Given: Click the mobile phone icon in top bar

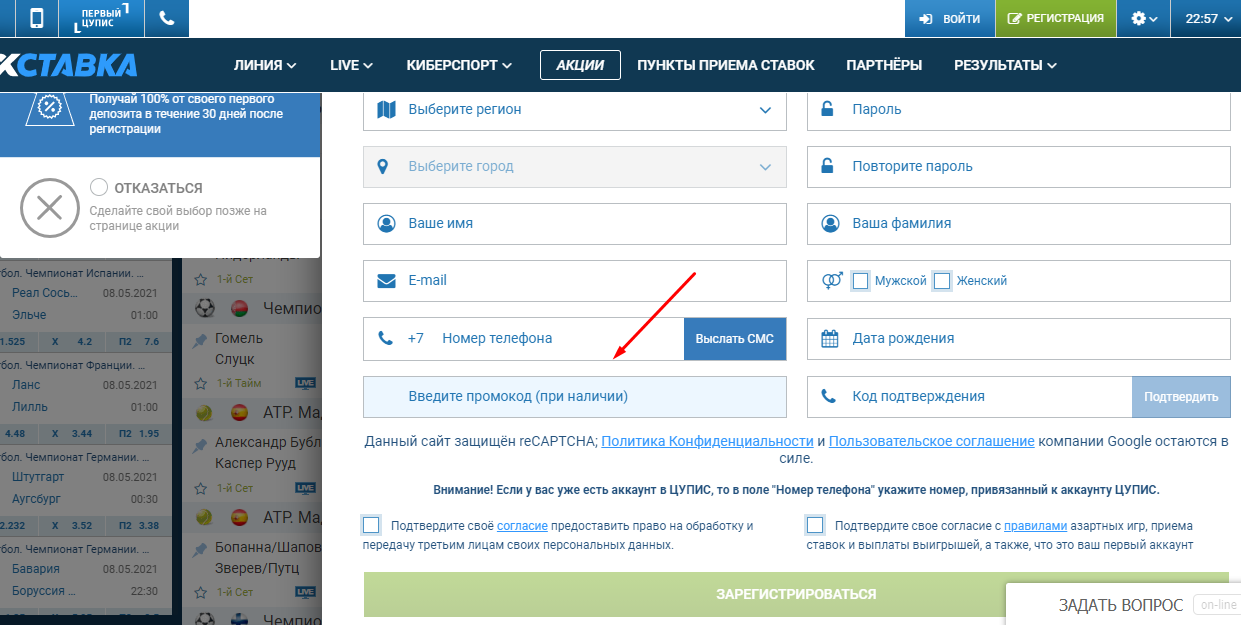Looking at the screenshot, I should (37, 18).
